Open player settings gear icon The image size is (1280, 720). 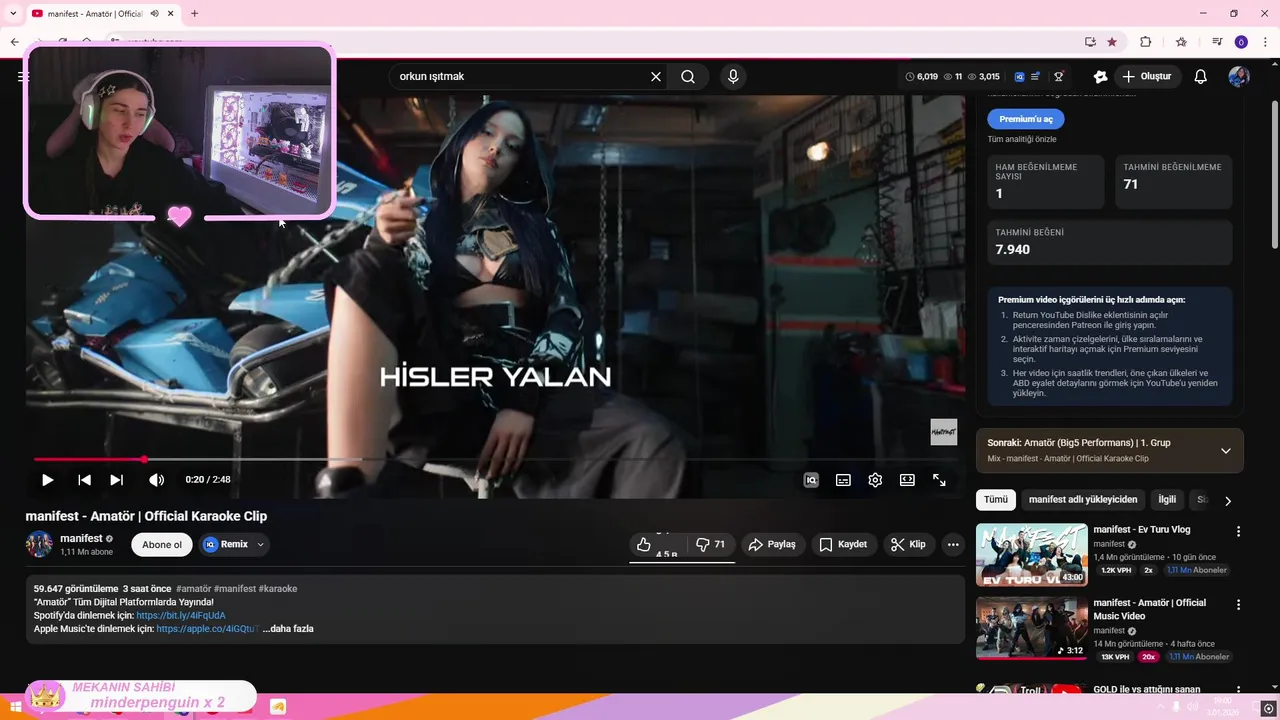[x=875, y=480]
